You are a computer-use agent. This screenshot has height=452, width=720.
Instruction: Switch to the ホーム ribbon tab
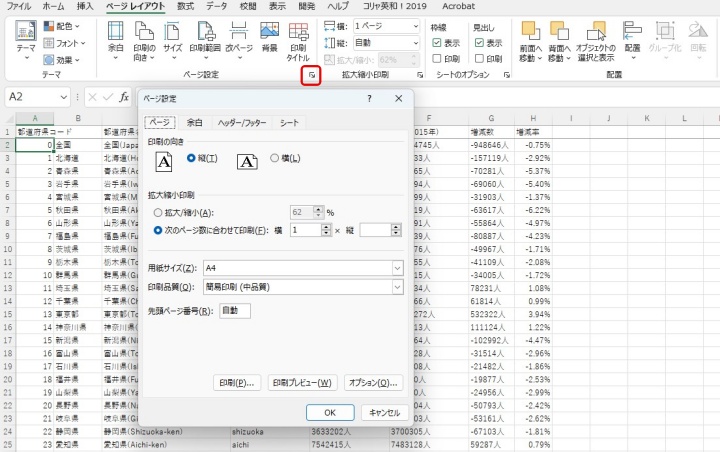(53, 6)
